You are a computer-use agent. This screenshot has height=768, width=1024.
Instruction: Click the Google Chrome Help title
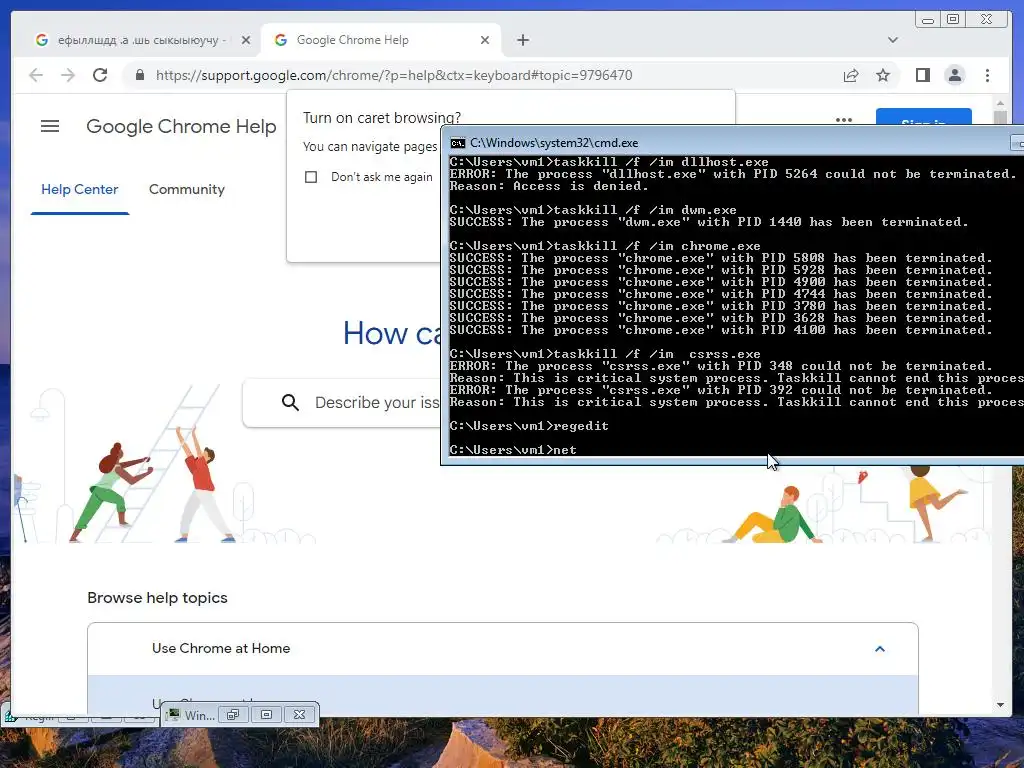[x=182, y=126]
